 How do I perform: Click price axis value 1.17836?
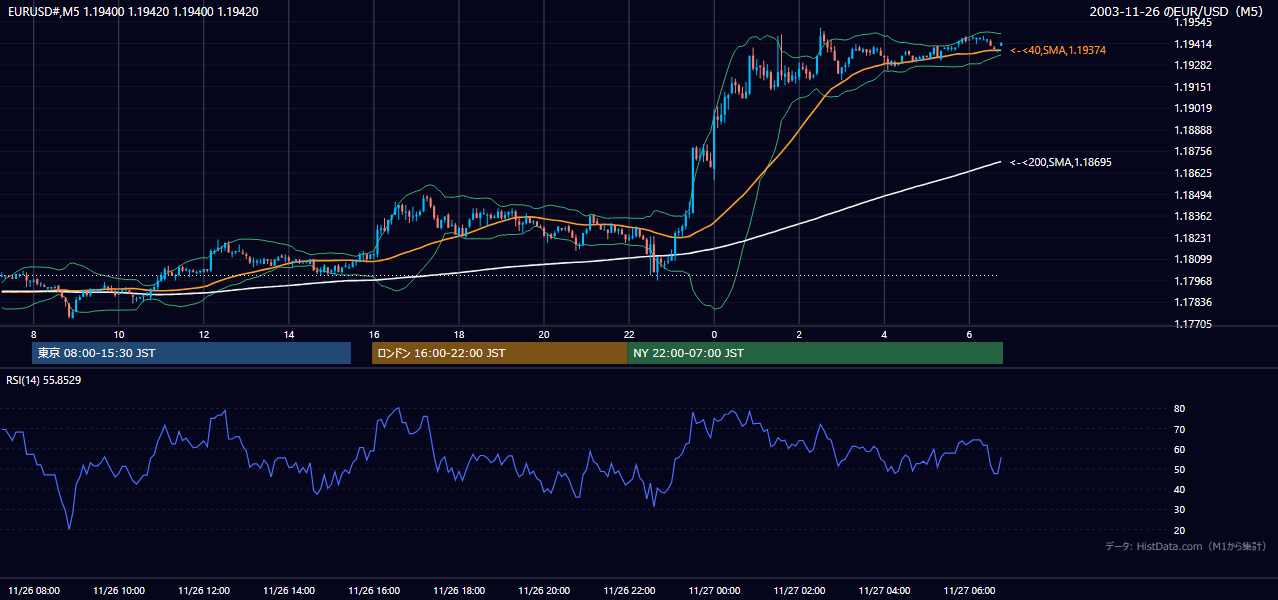[1193, 302]
